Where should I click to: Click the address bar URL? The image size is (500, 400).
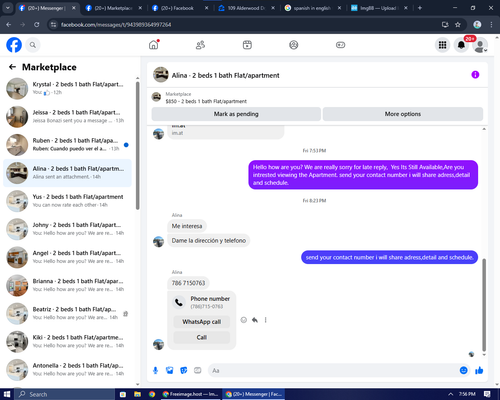(116, 25)
